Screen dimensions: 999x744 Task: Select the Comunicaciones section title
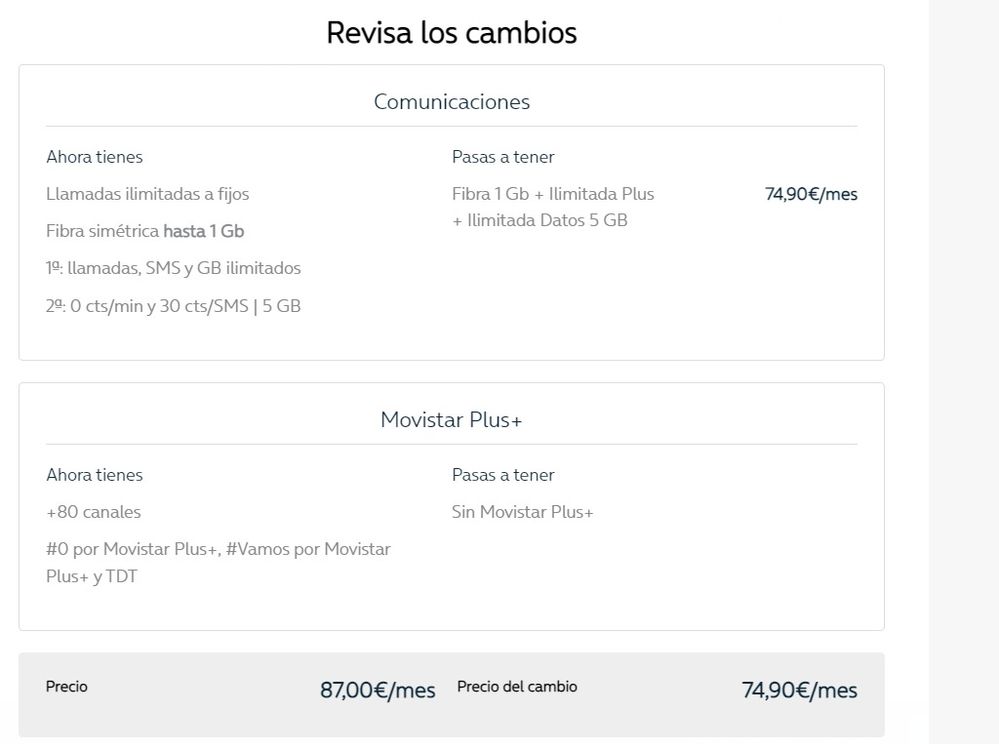tap(451, 101)
